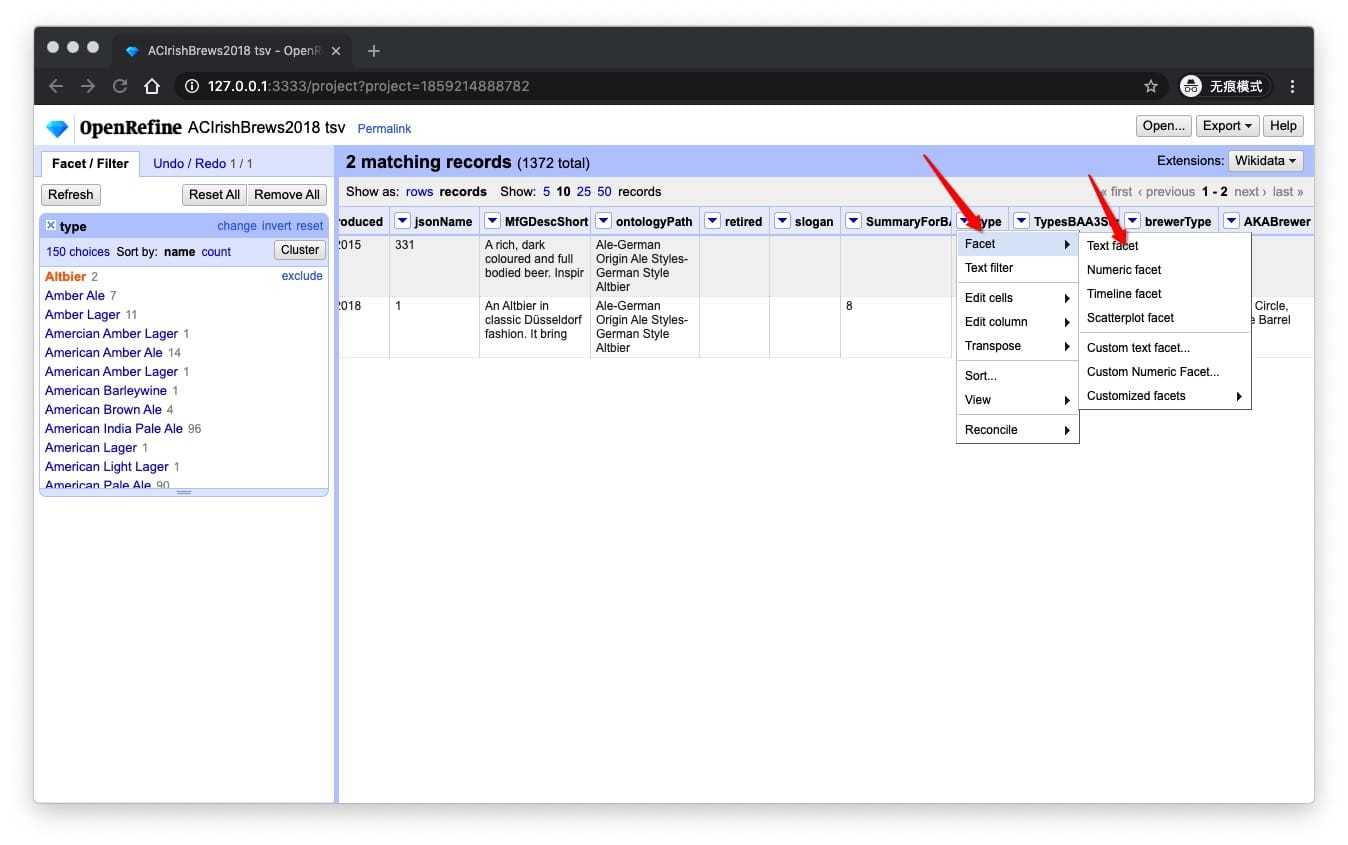Expand the Export dropdown

click(1228, 126)
